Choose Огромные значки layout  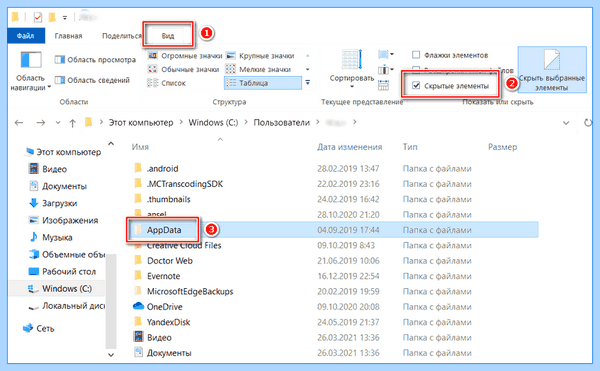(185, 56)
